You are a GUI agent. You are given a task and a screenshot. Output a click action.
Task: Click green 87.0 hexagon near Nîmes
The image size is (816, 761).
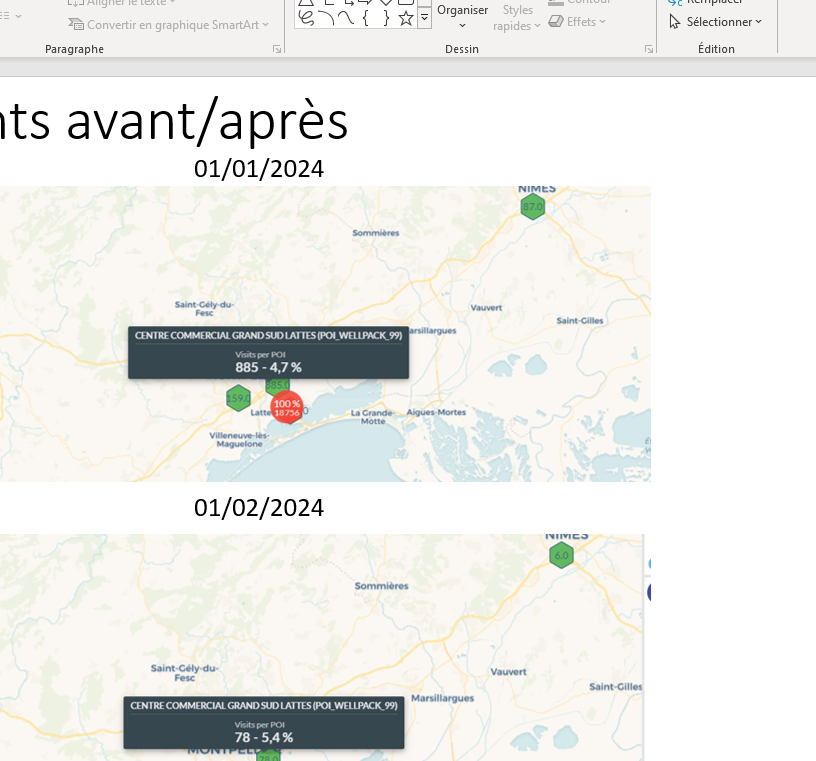coord(533,207)
